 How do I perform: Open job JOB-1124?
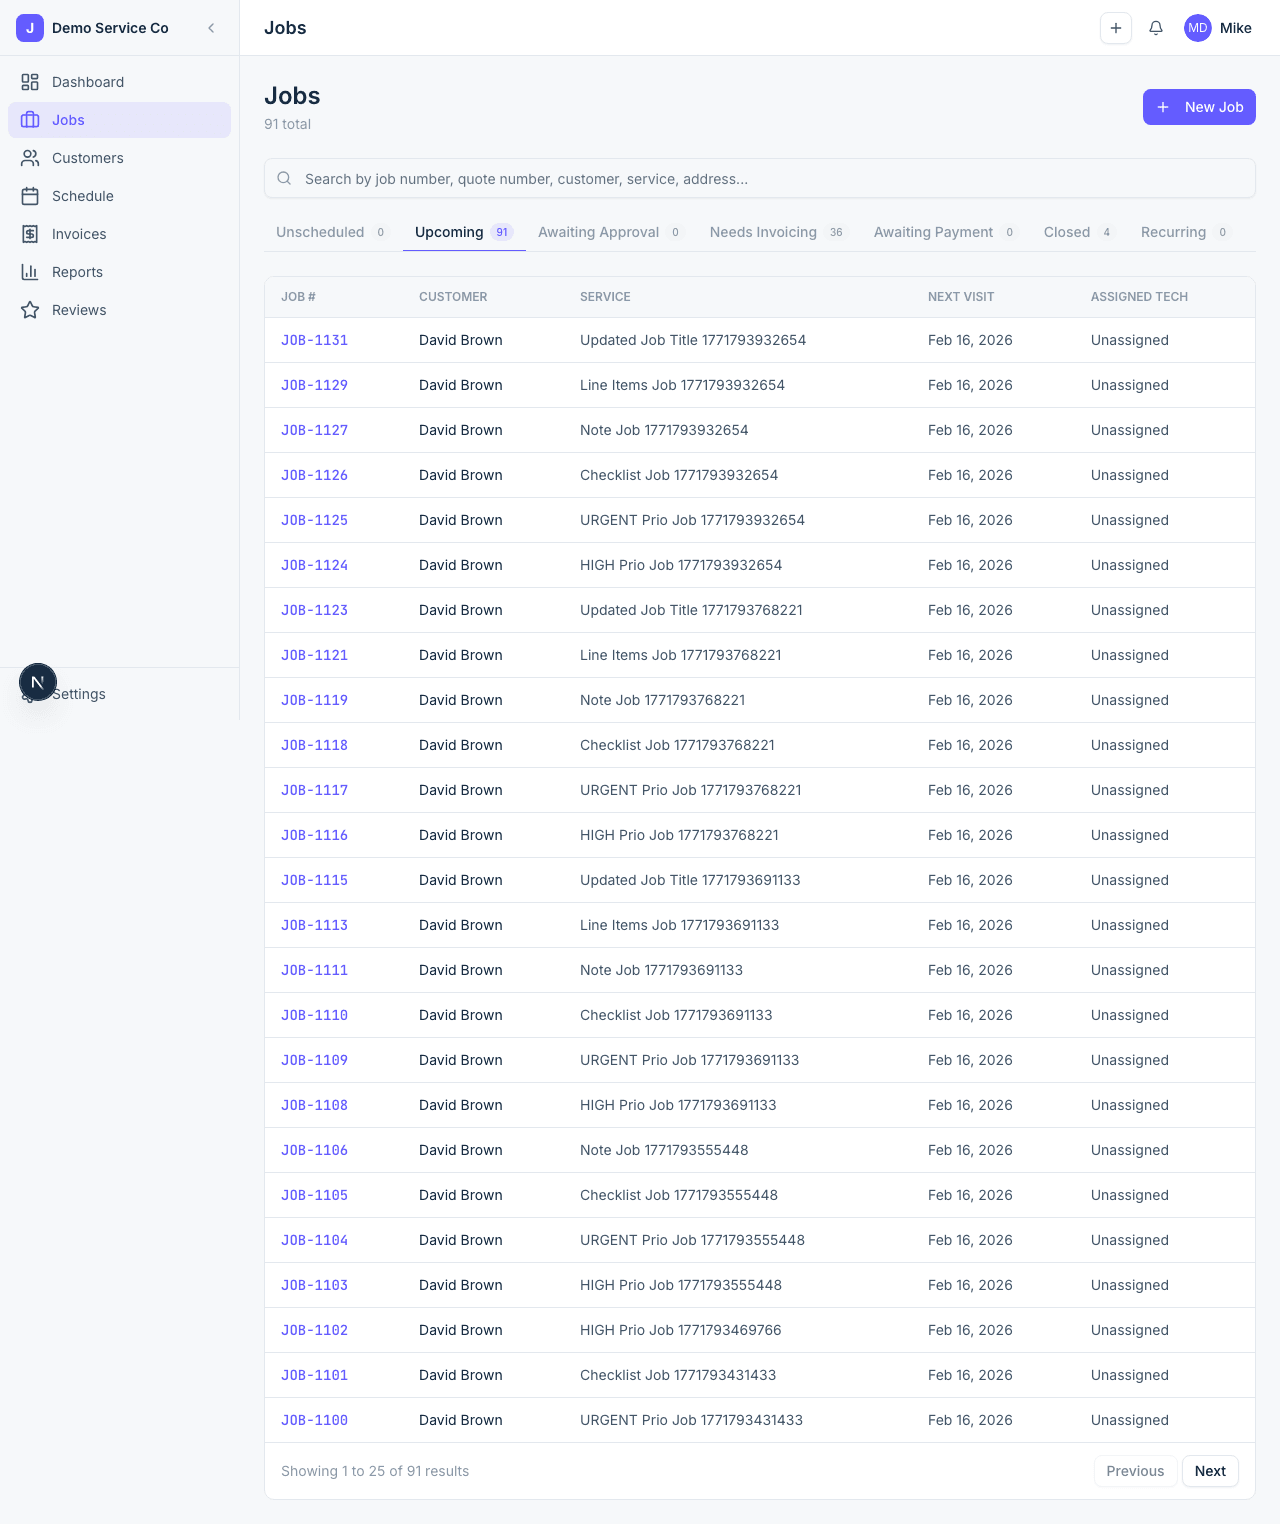[314, 565]
